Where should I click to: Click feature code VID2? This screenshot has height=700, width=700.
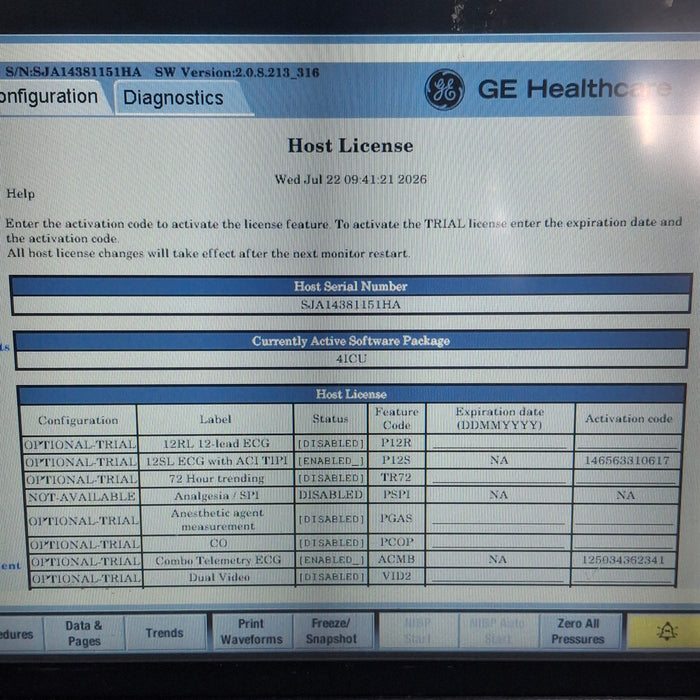tap(396, 576)
